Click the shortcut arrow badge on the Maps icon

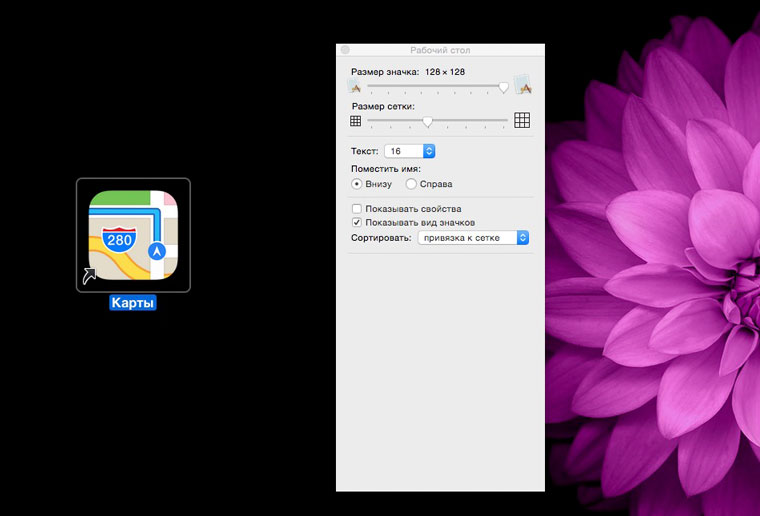pos(90,275)
